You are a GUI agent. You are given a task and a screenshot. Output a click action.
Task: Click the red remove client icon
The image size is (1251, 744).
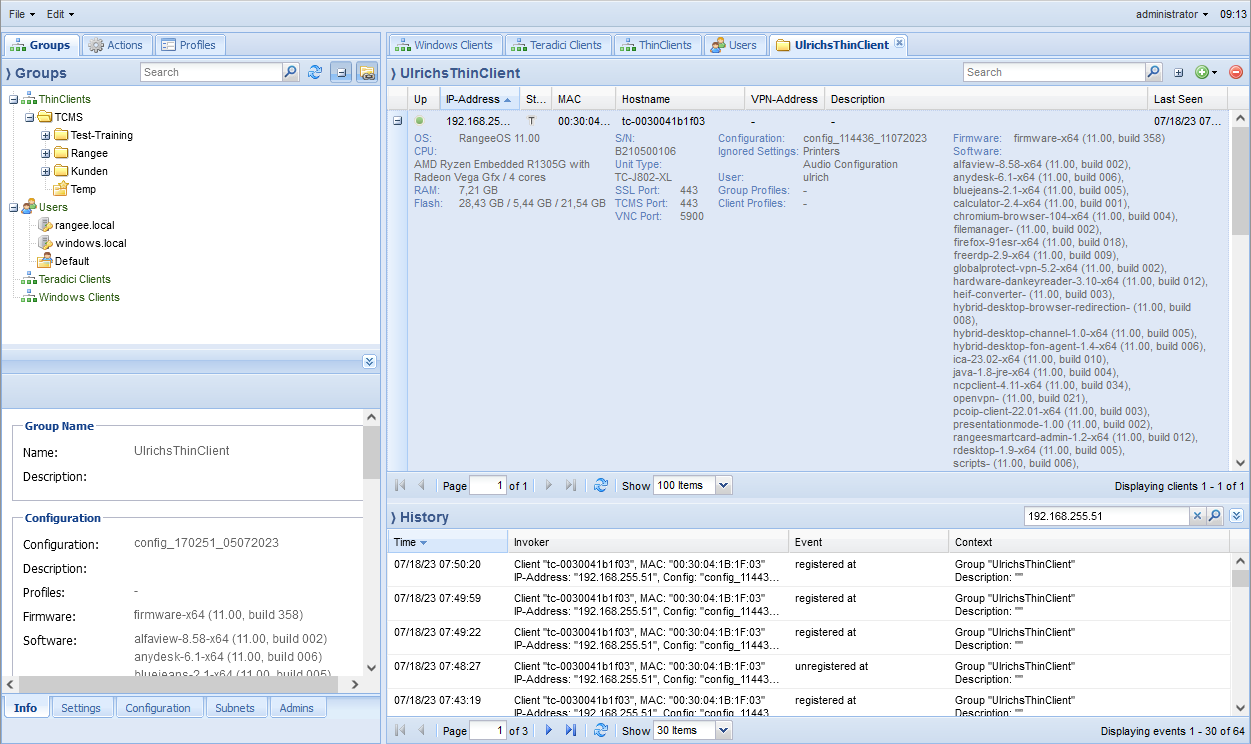[1236, 73]
